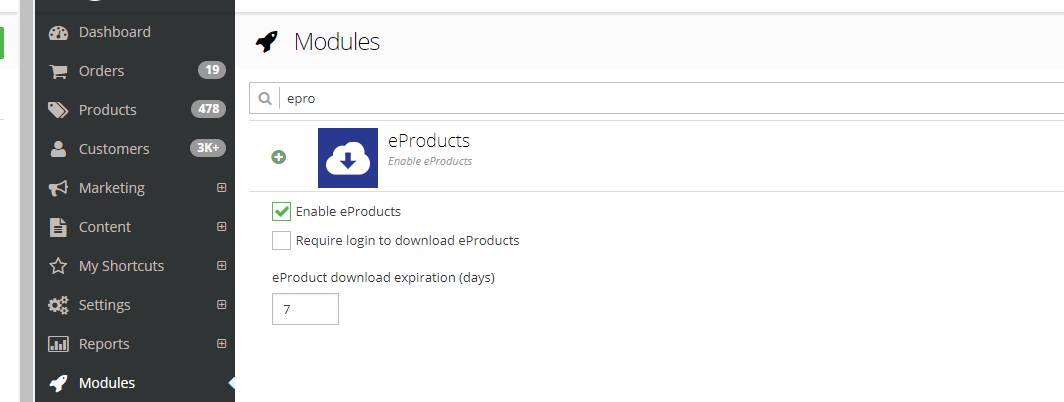The image size is (1064, 402).
Task: Uncheck the Enable eProducts checkbox
Action: pyautogui.click(x=281, y=211)
